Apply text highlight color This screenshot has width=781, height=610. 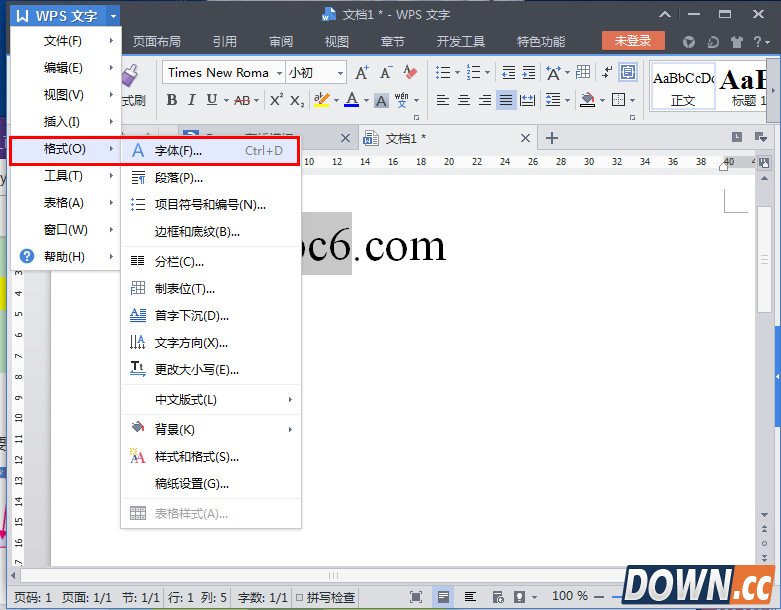pyautogui.click(x=322, y=100)
